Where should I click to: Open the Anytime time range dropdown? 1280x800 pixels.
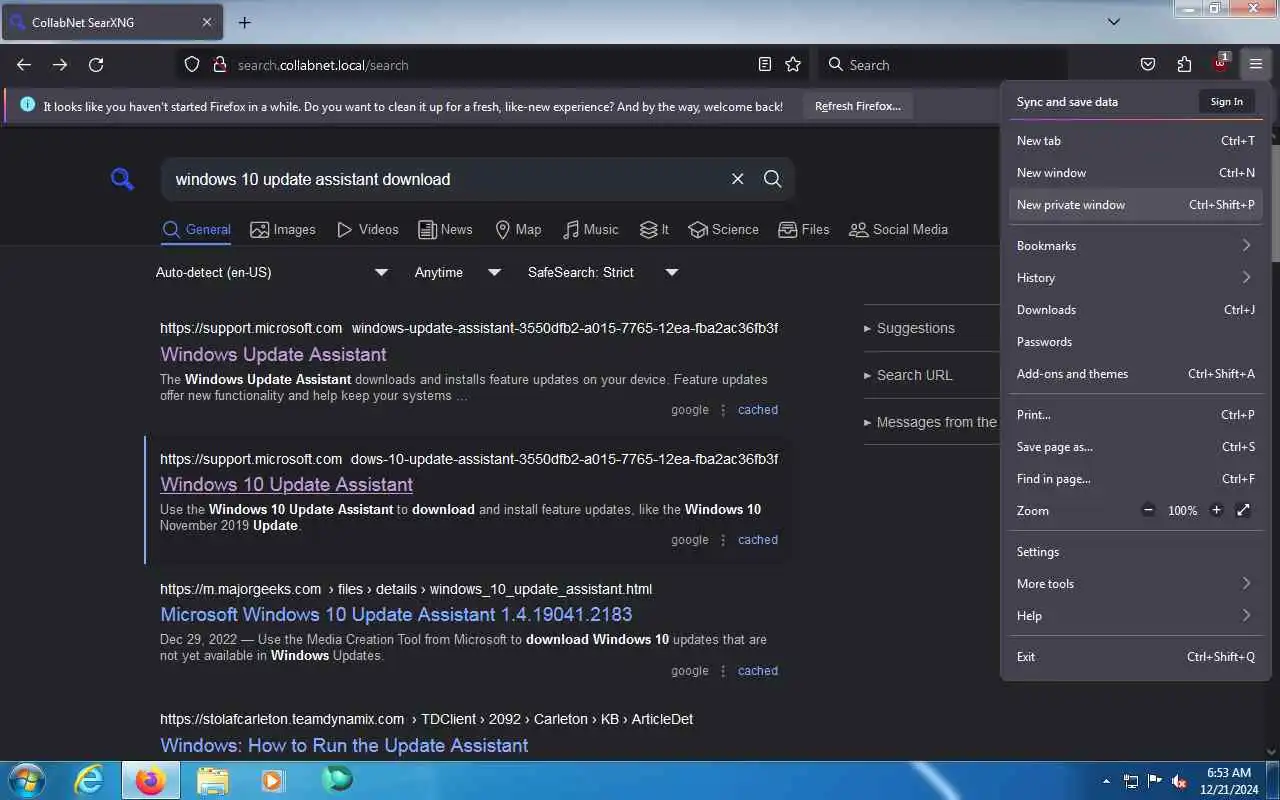point(458,272)
